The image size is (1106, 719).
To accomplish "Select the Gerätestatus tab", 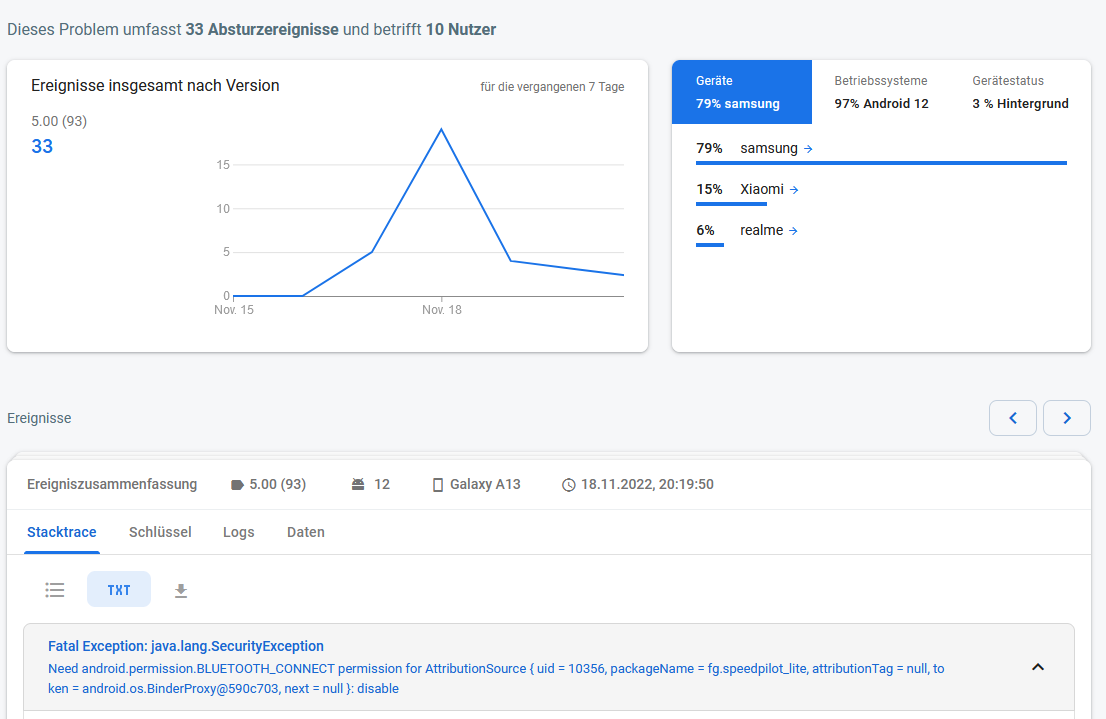I will pos(1020,92).
